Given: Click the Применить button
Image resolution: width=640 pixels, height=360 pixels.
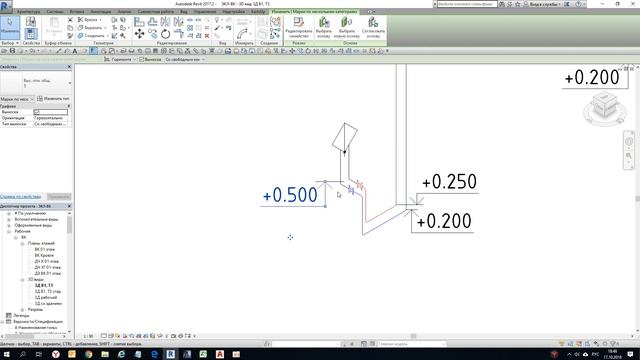Looking at the screenshot, I should (59, 197).
